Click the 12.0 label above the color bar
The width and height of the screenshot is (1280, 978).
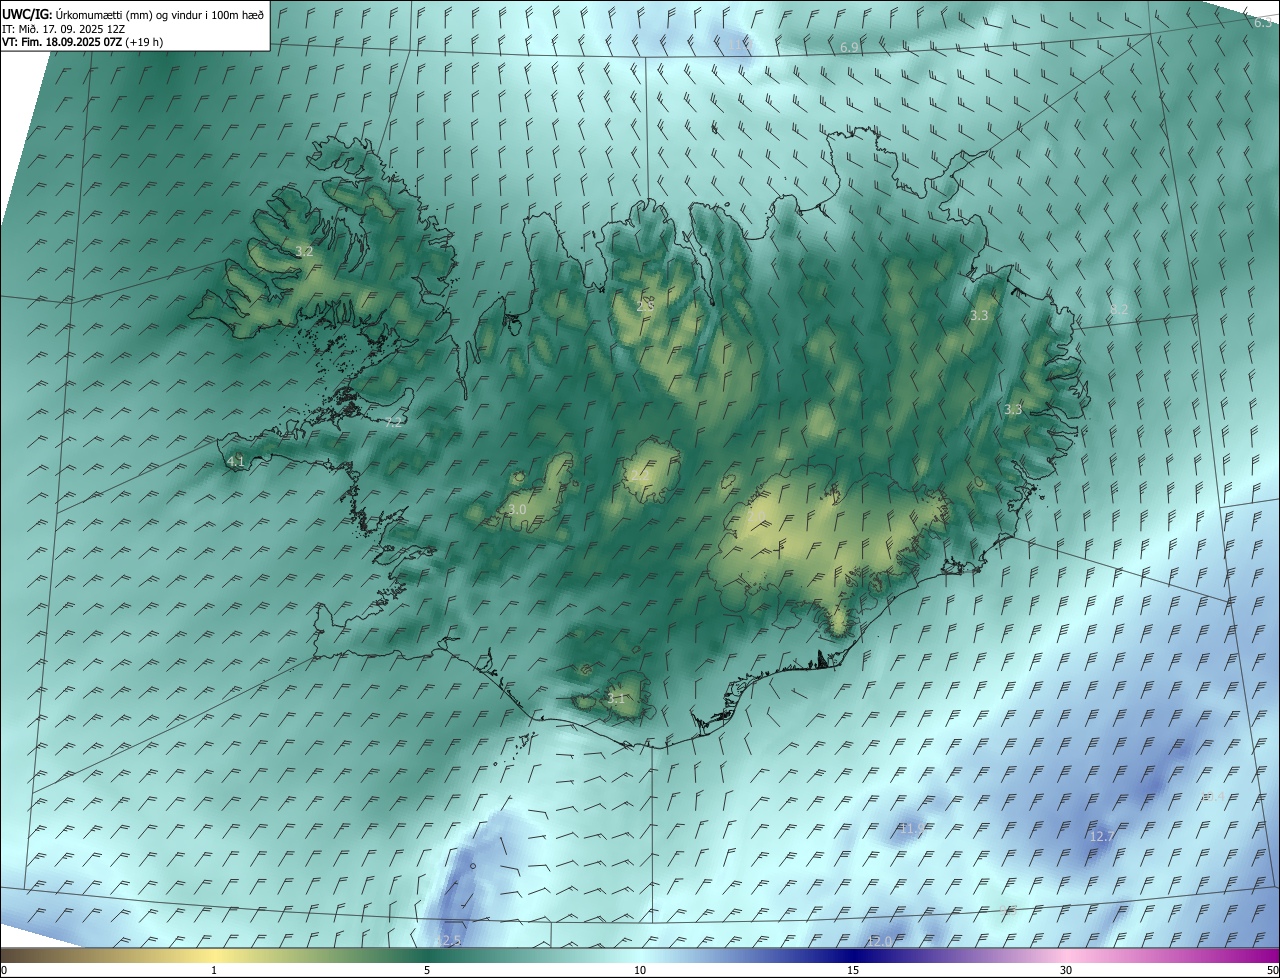coord(879,941)
